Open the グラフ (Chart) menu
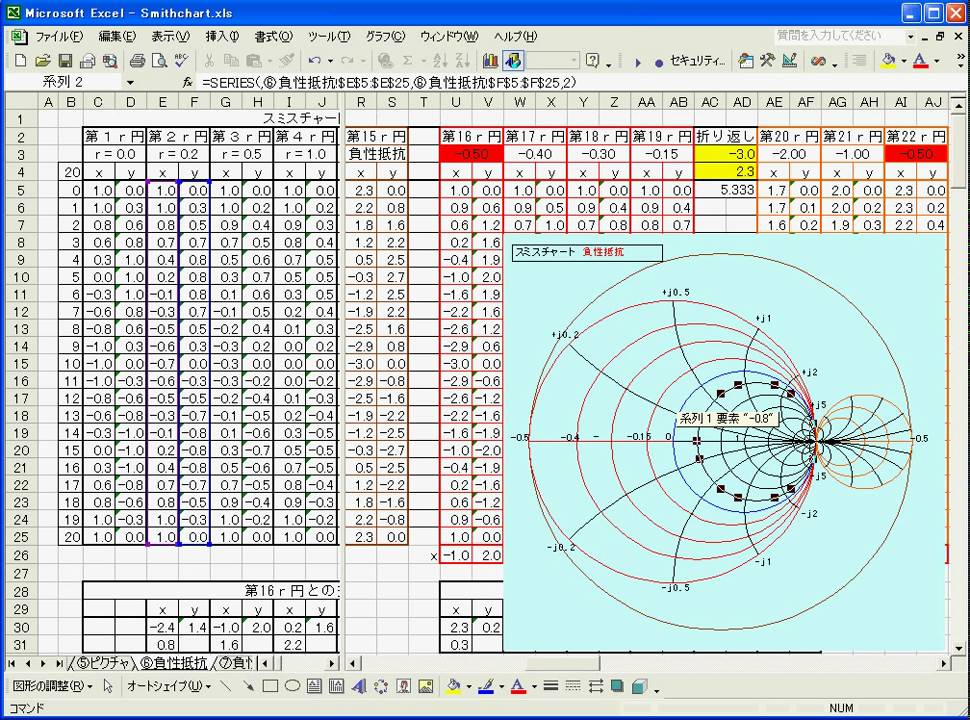The height and width of the screenshot is (720, 970). pos(385,36)
